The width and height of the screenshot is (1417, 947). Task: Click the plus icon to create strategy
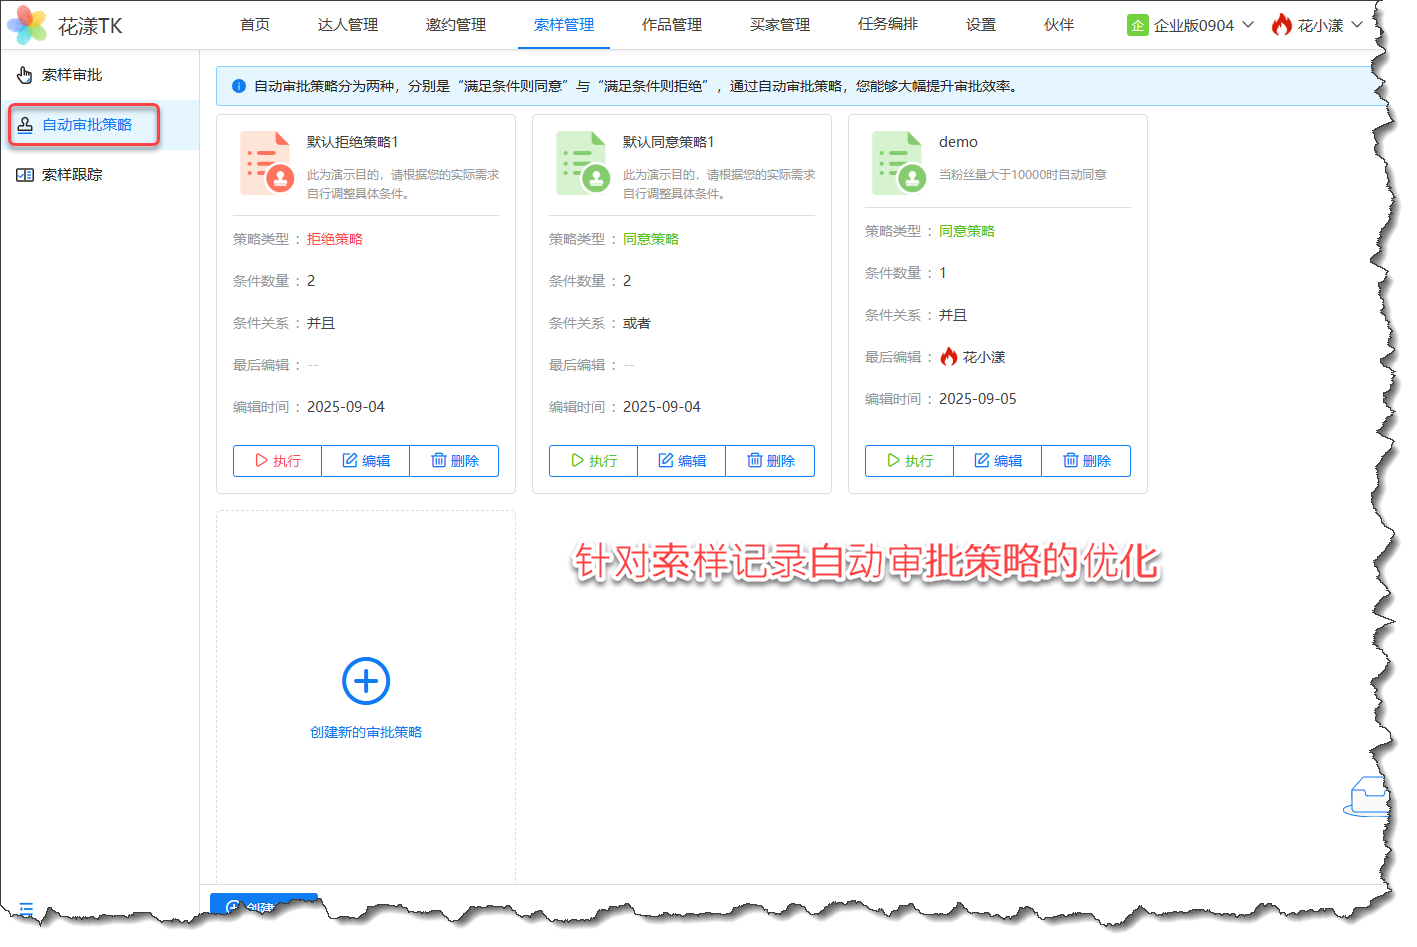tap(366, 681)
